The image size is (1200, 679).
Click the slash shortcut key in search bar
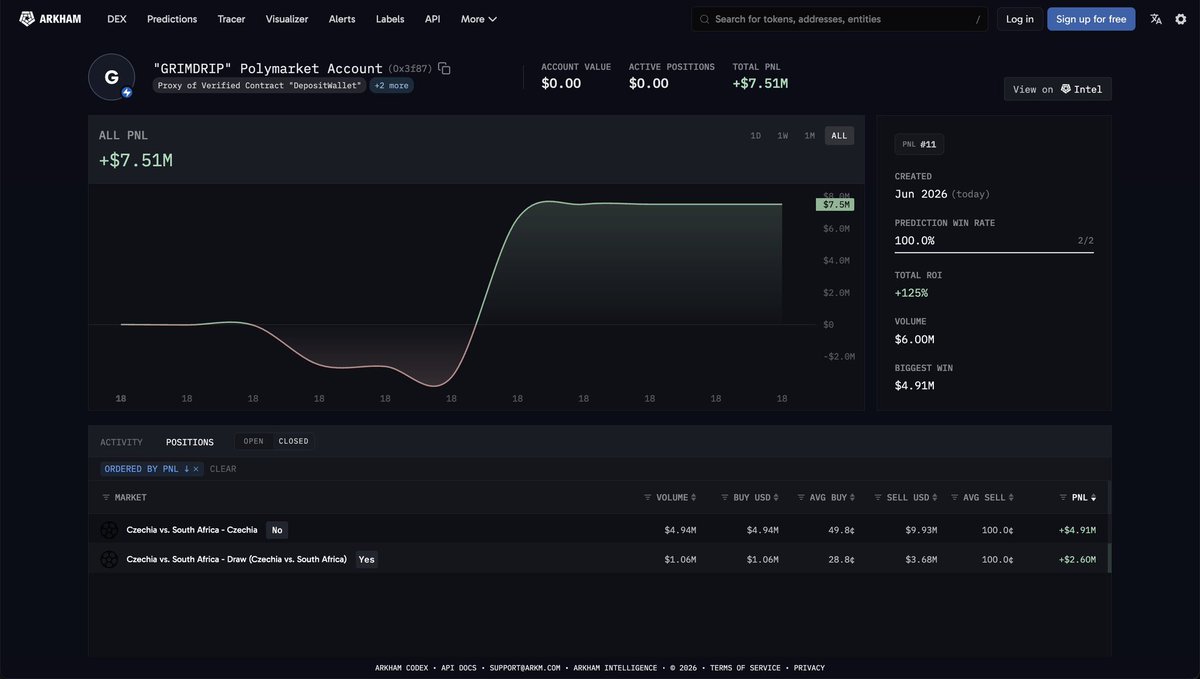tap(978, 19)
